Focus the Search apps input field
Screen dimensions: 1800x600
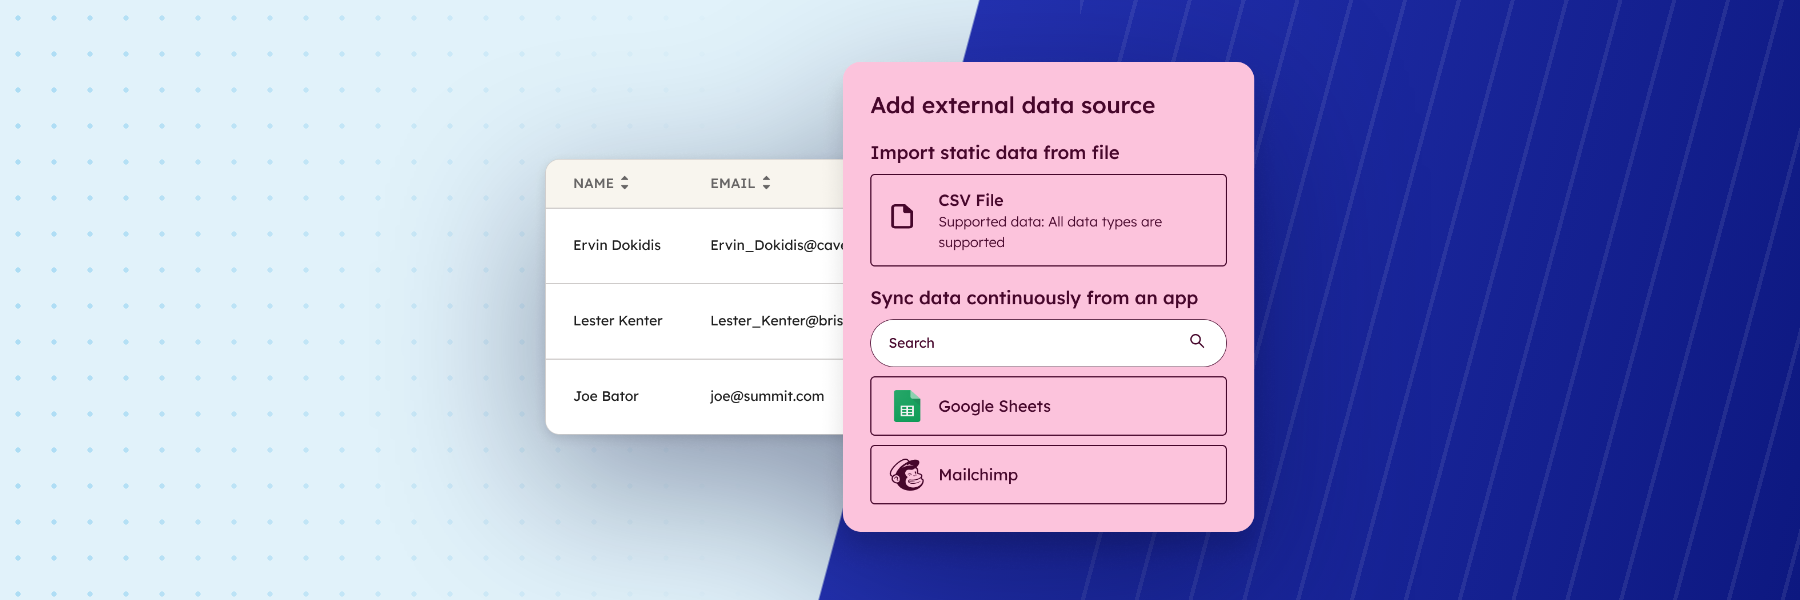[x=1048, y=343]
